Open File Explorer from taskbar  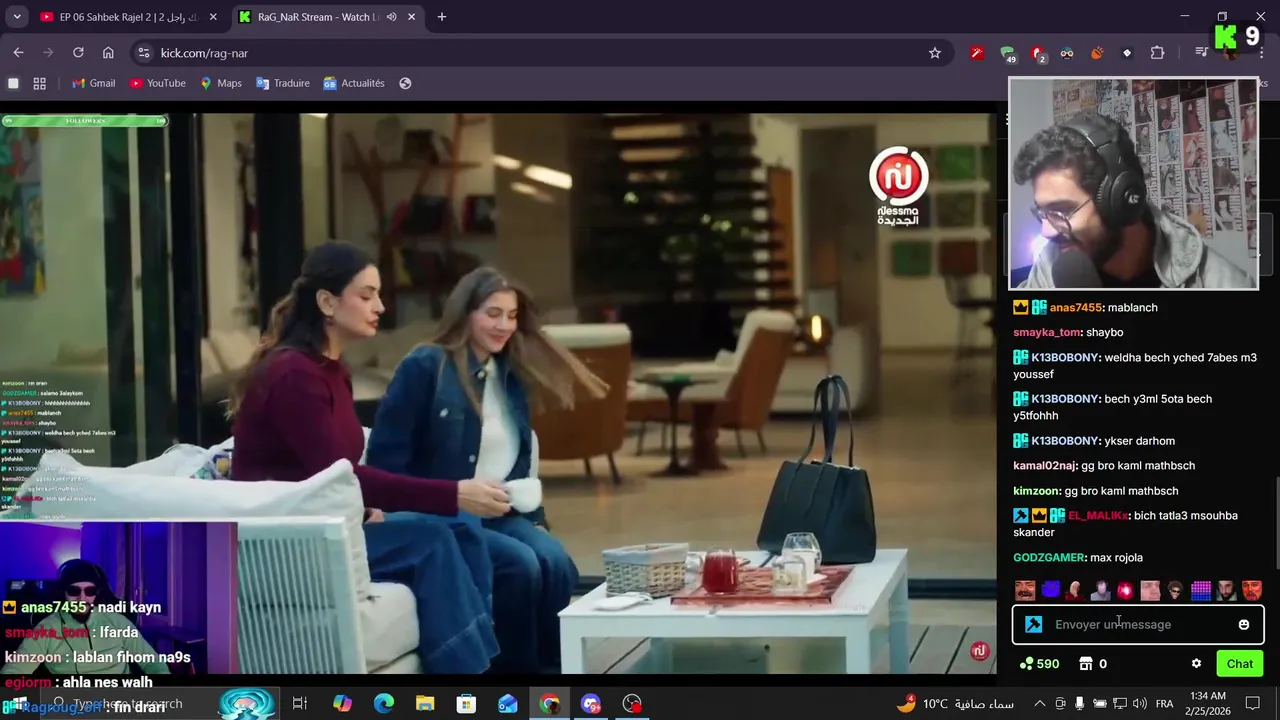click(425, 704)
